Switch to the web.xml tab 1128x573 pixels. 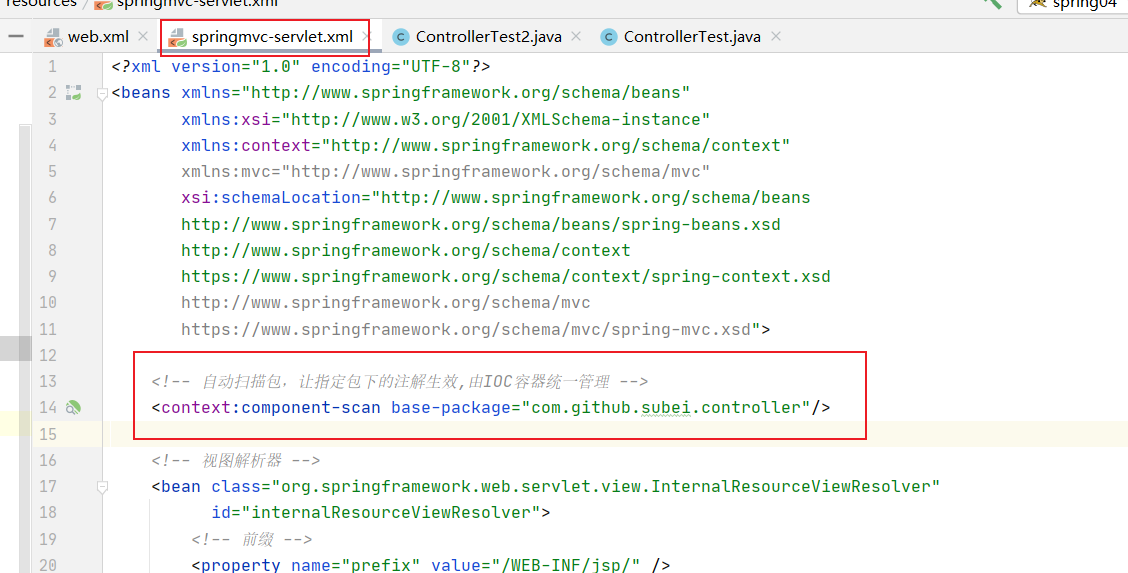(x=97, y=37)
